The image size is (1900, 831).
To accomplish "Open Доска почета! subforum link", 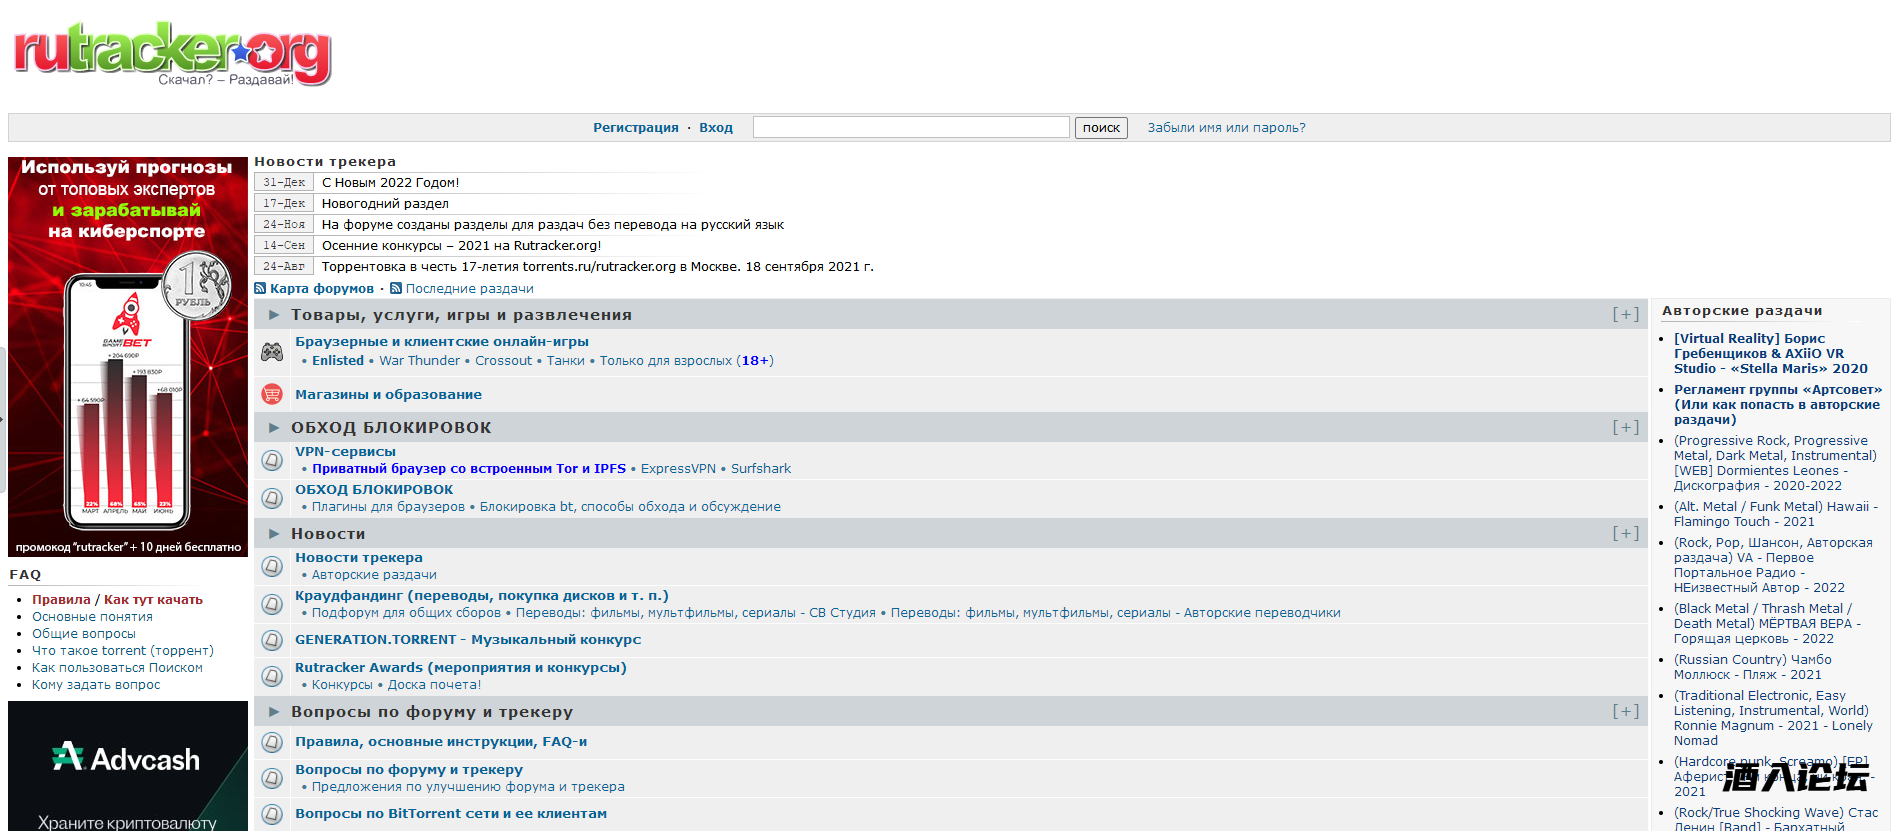I will tap(434, 685).
